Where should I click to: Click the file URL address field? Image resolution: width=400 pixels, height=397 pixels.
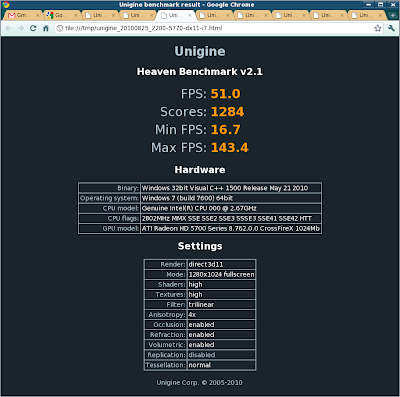coord(218,28)
